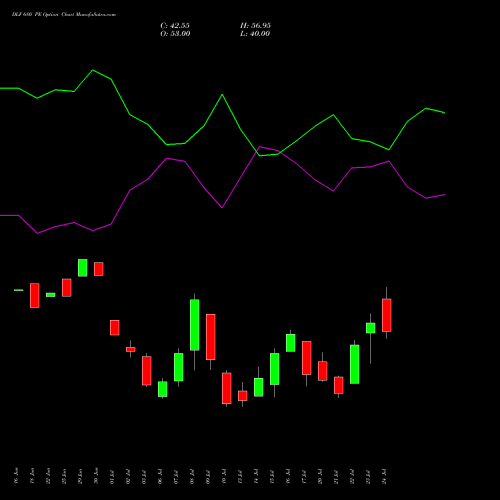
Task: Click the red candlestick for 24 Jul
Action: point(387,315)
